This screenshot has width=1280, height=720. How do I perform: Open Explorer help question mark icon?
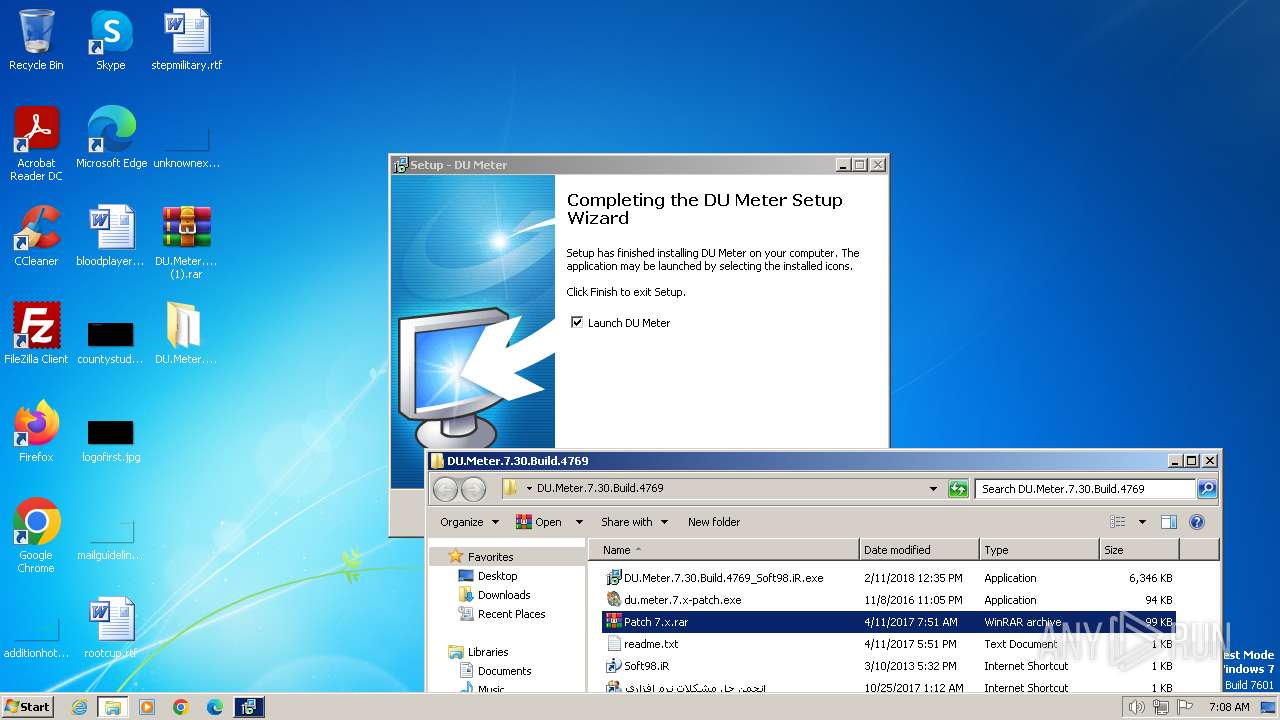1197,522
